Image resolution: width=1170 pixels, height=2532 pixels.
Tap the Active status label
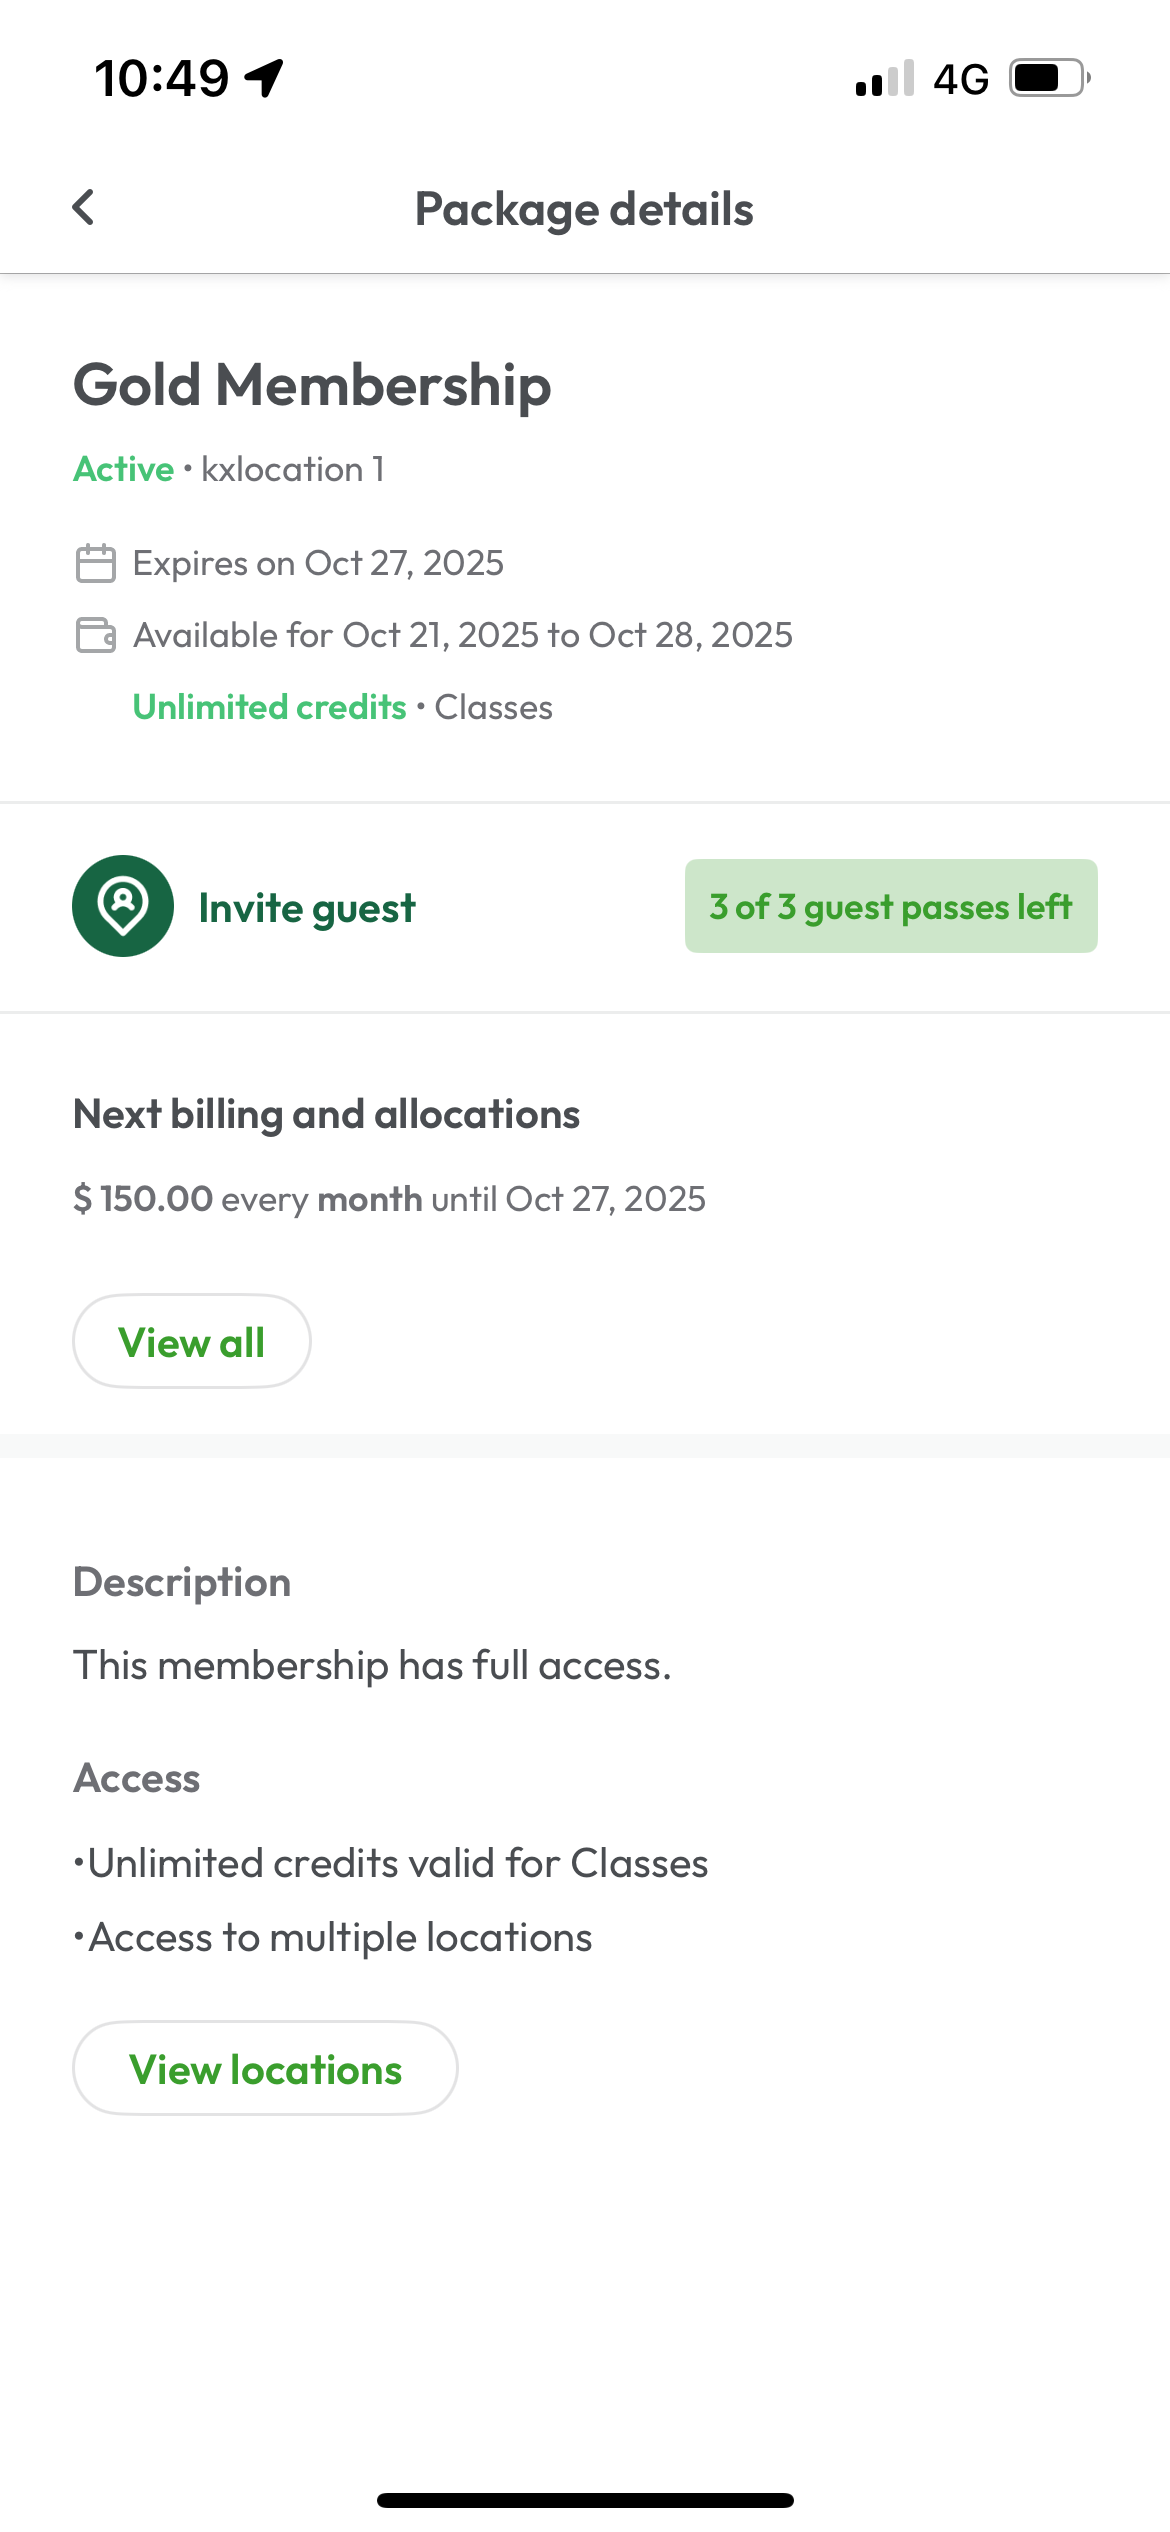[x=124, y=469]
